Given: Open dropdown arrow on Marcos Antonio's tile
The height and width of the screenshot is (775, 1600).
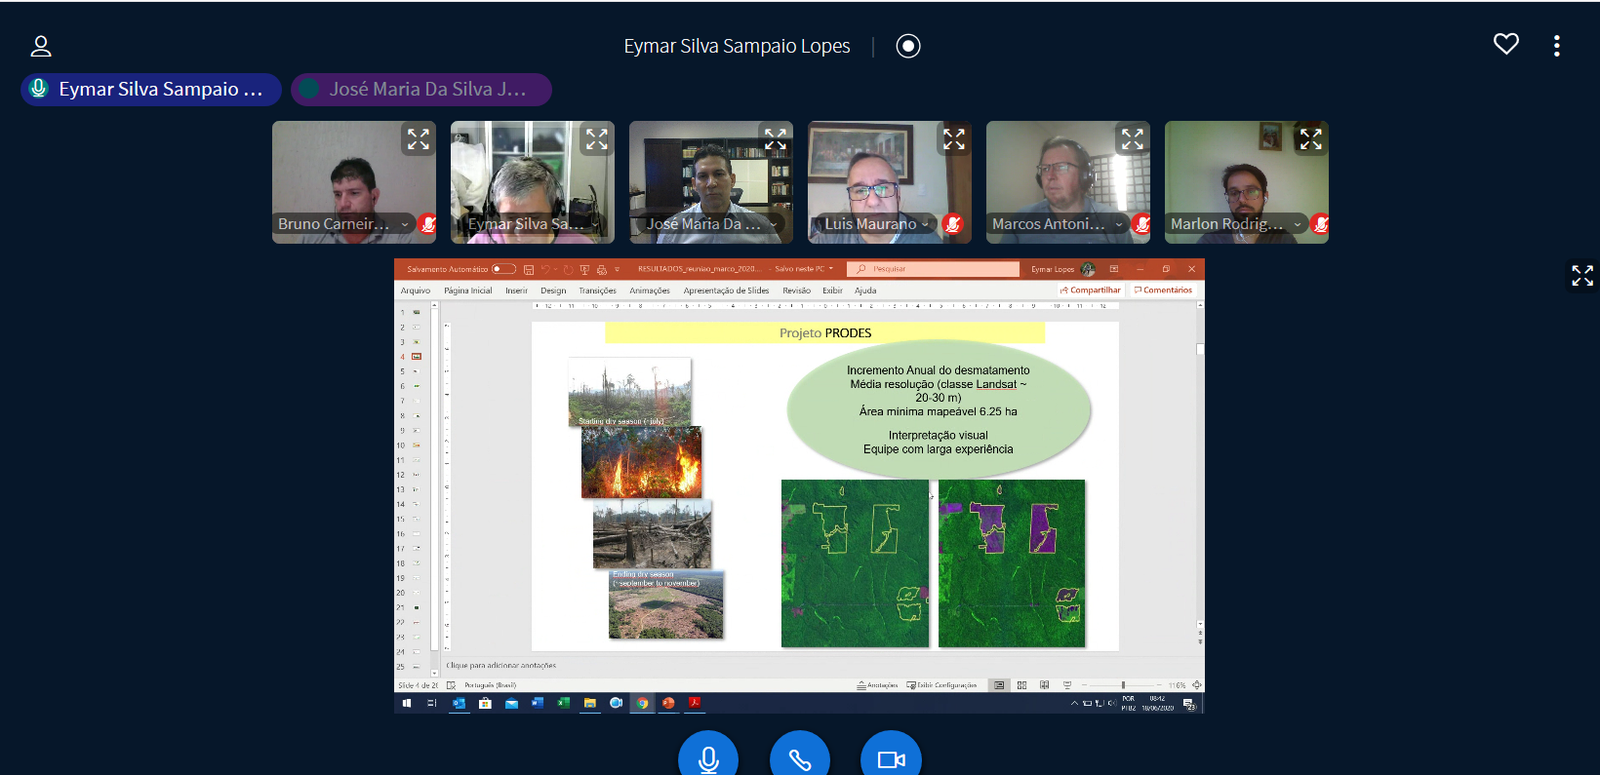Looking at the screenshot, I should [1119, 224].
